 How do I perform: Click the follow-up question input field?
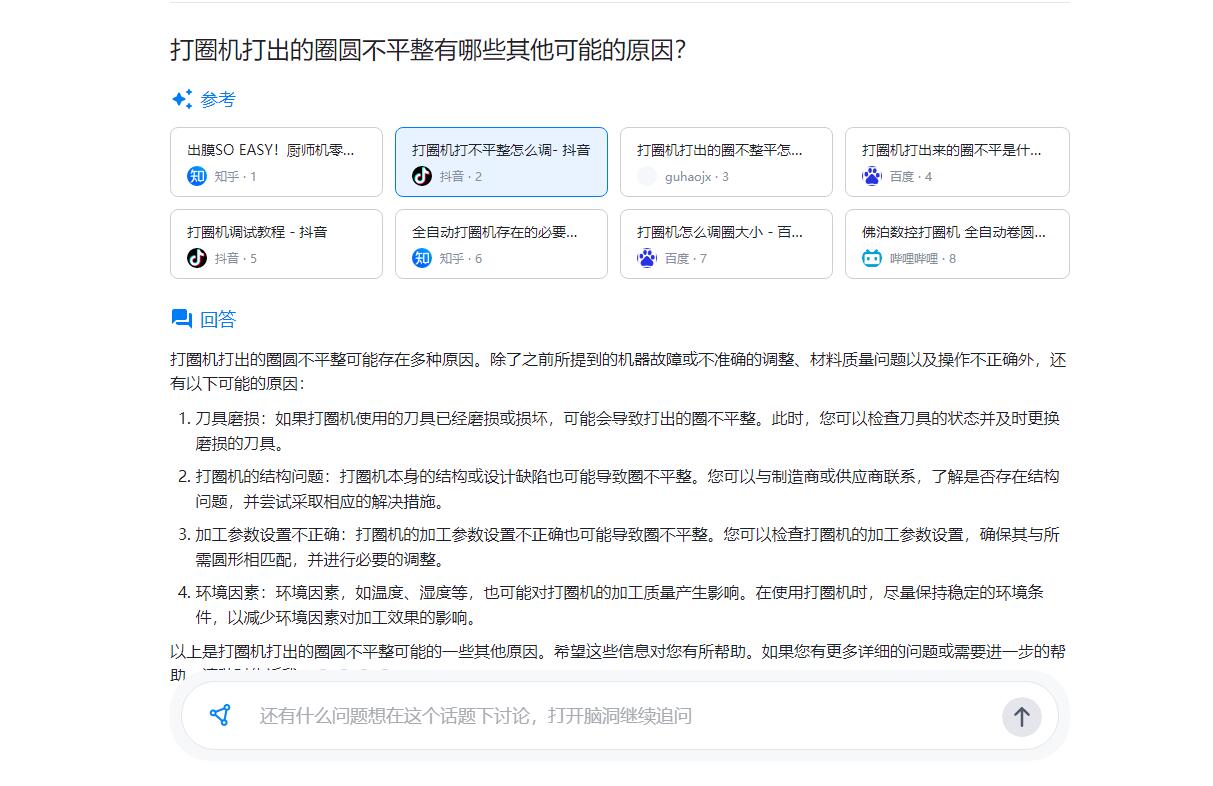click(600, 716)
